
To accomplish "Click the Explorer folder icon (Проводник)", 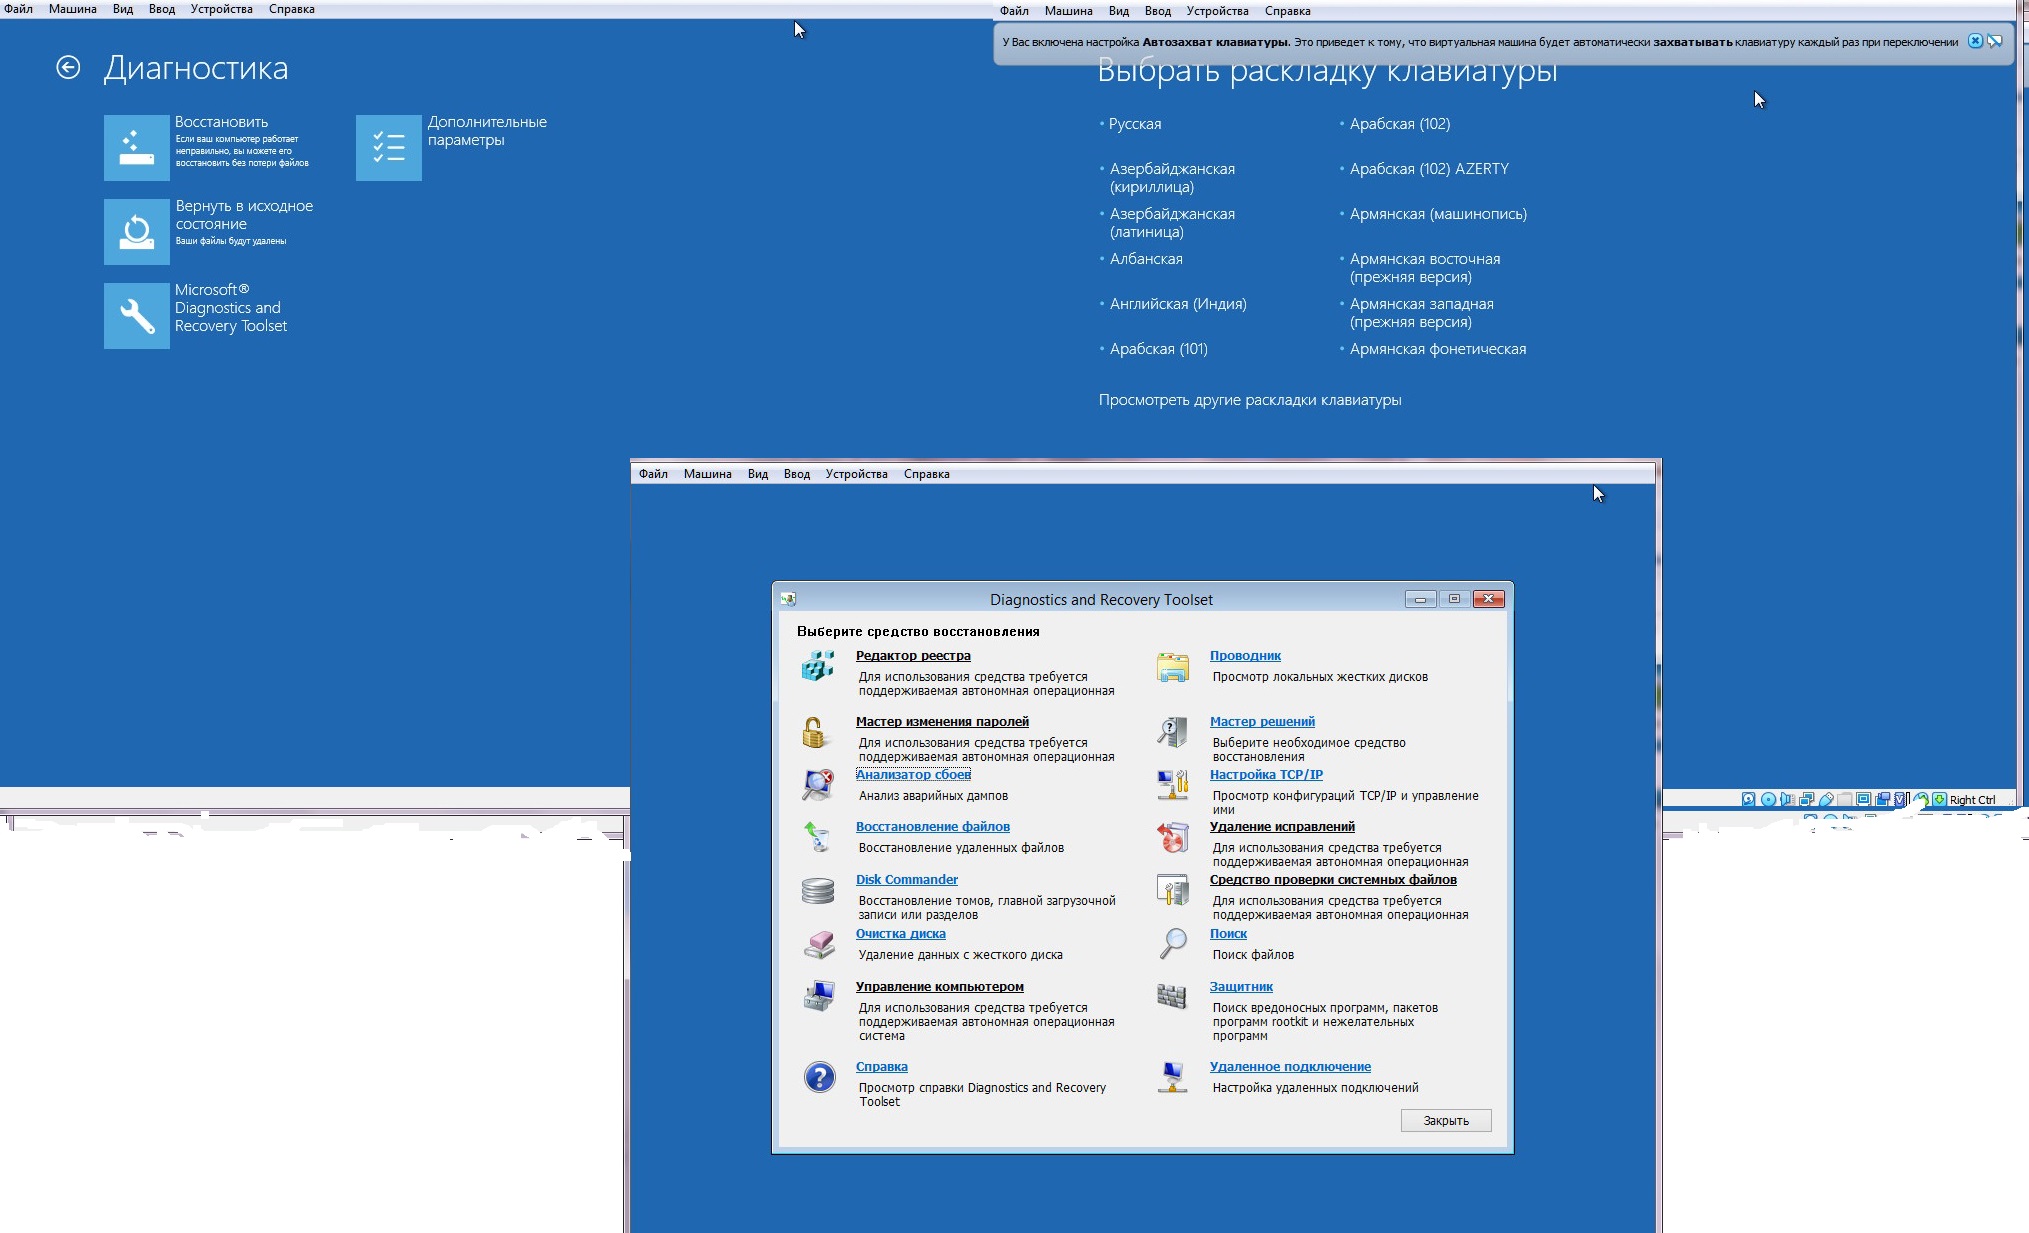I will point(1172,667).
